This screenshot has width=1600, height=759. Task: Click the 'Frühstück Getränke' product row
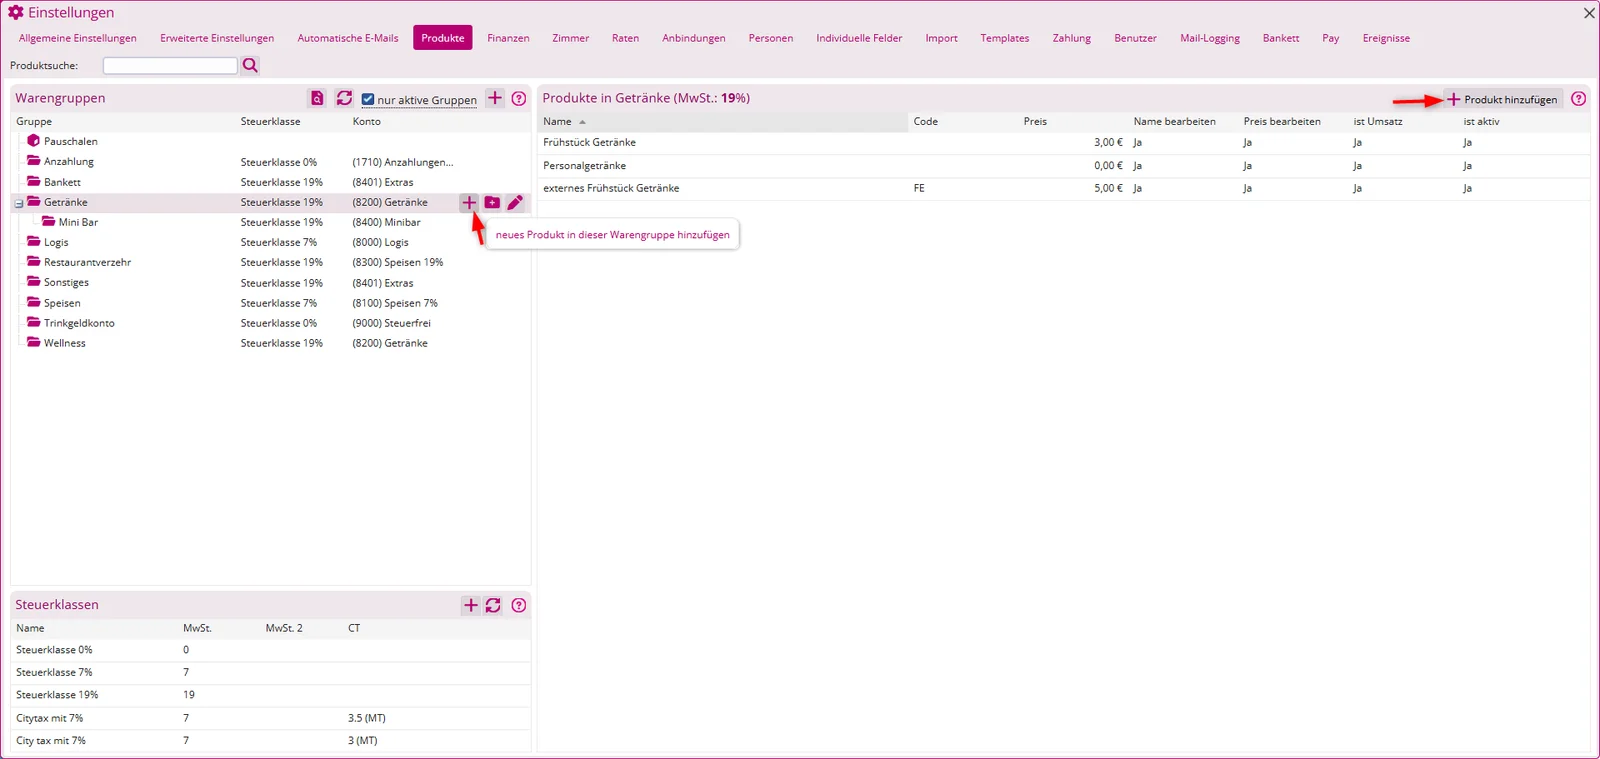1064,142
